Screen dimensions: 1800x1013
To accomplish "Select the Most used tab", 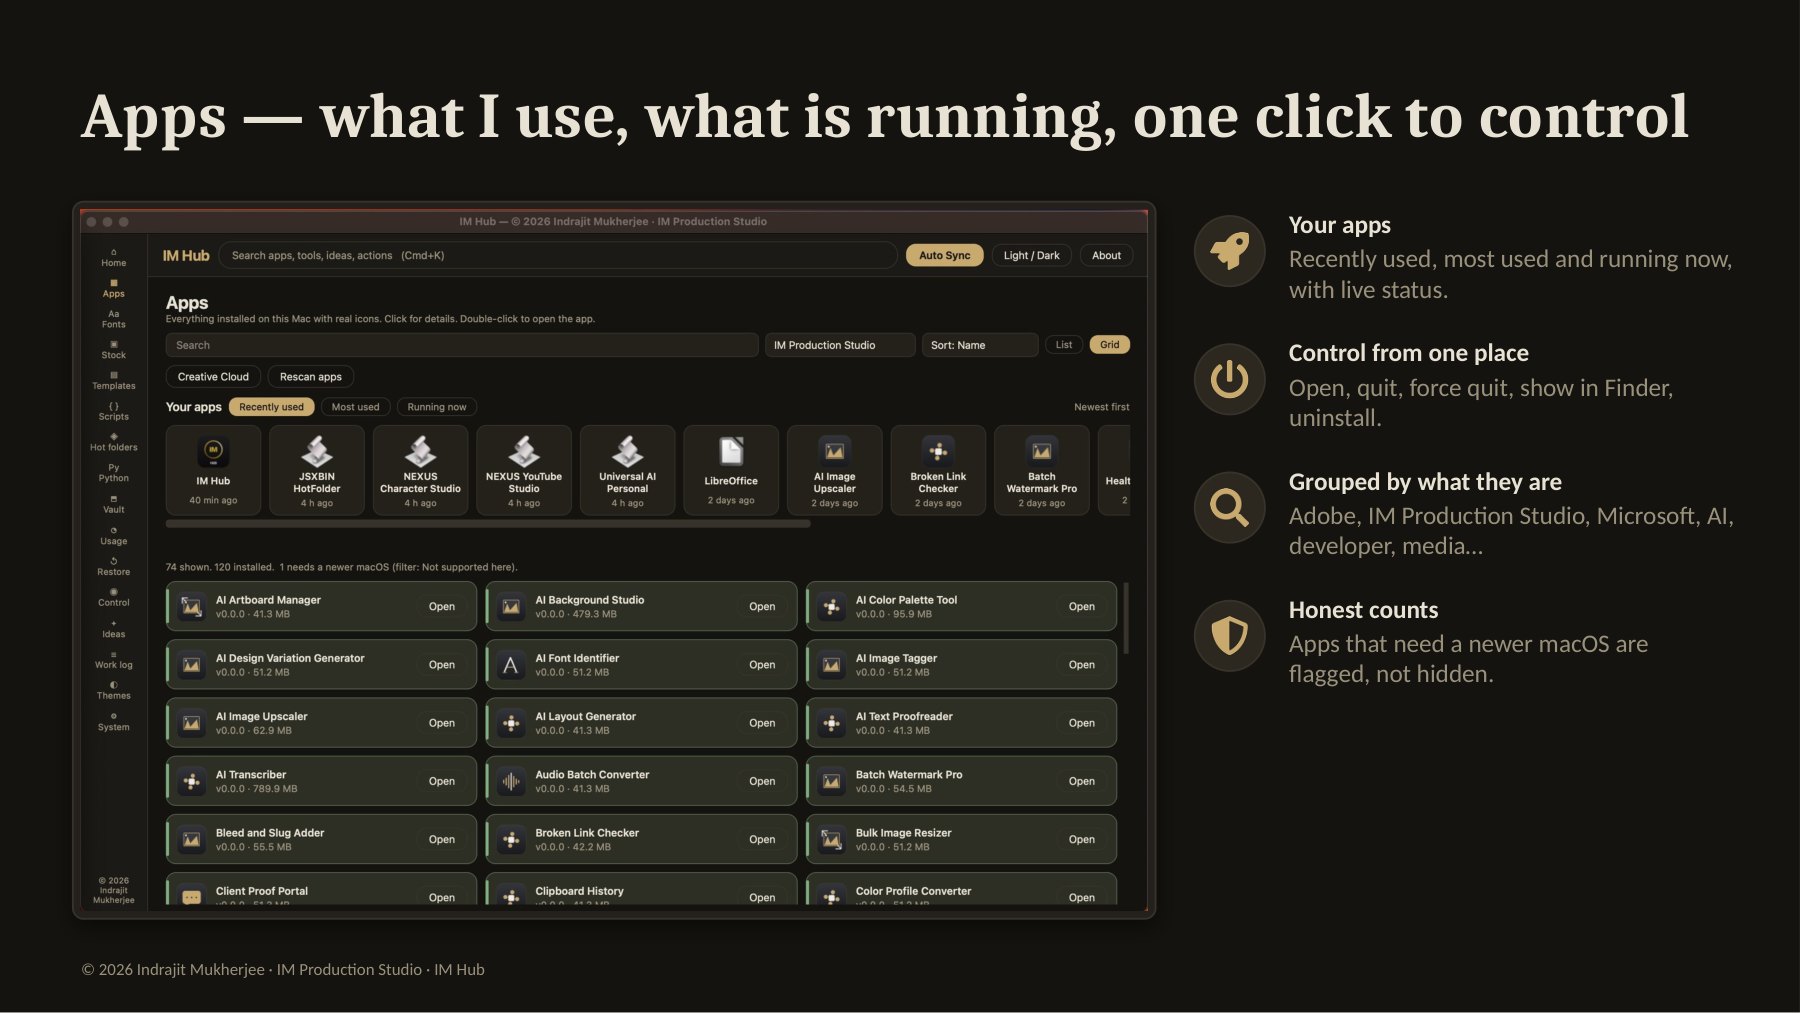I will (355, 407).
